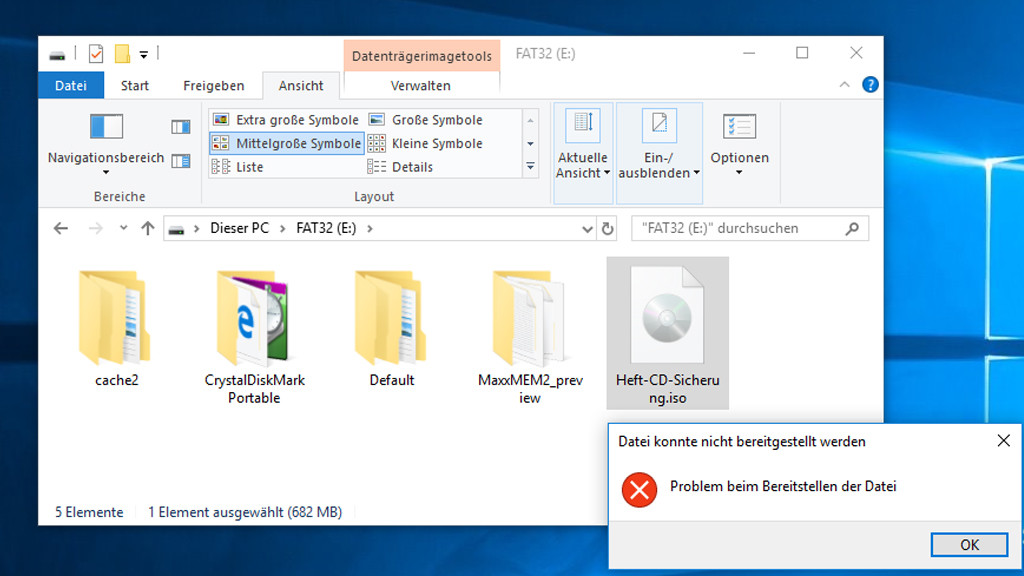Click "Problem beim Bereitstellen der Datei" message

[783, 486]
